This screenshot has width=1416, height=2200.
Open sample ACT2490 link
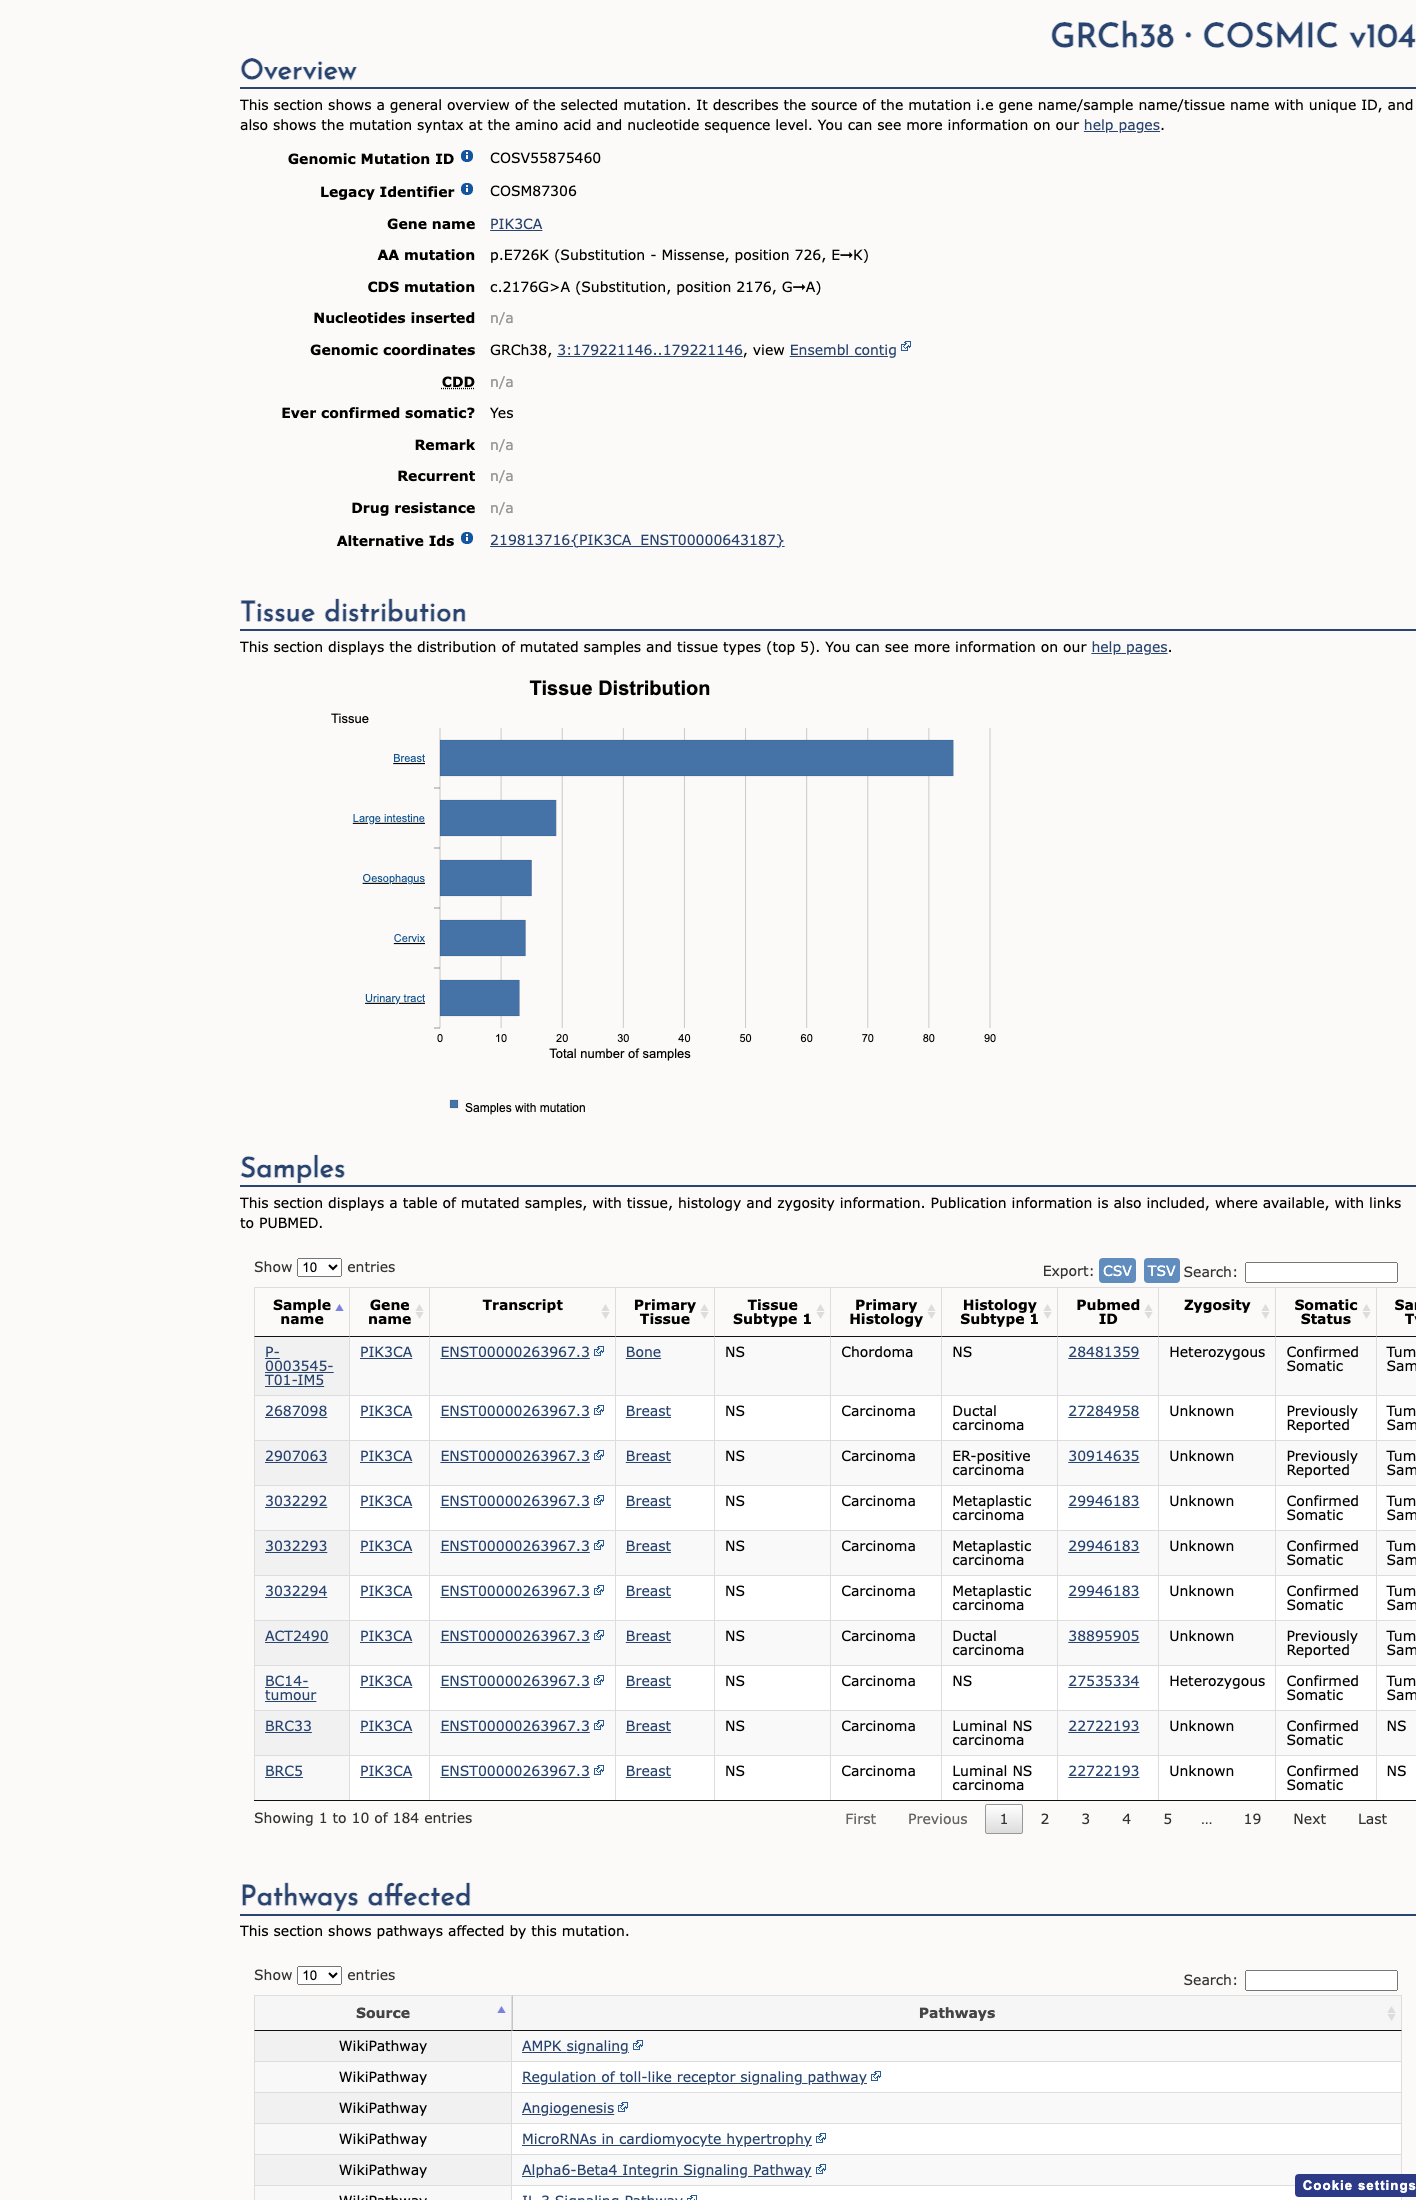296,1636
